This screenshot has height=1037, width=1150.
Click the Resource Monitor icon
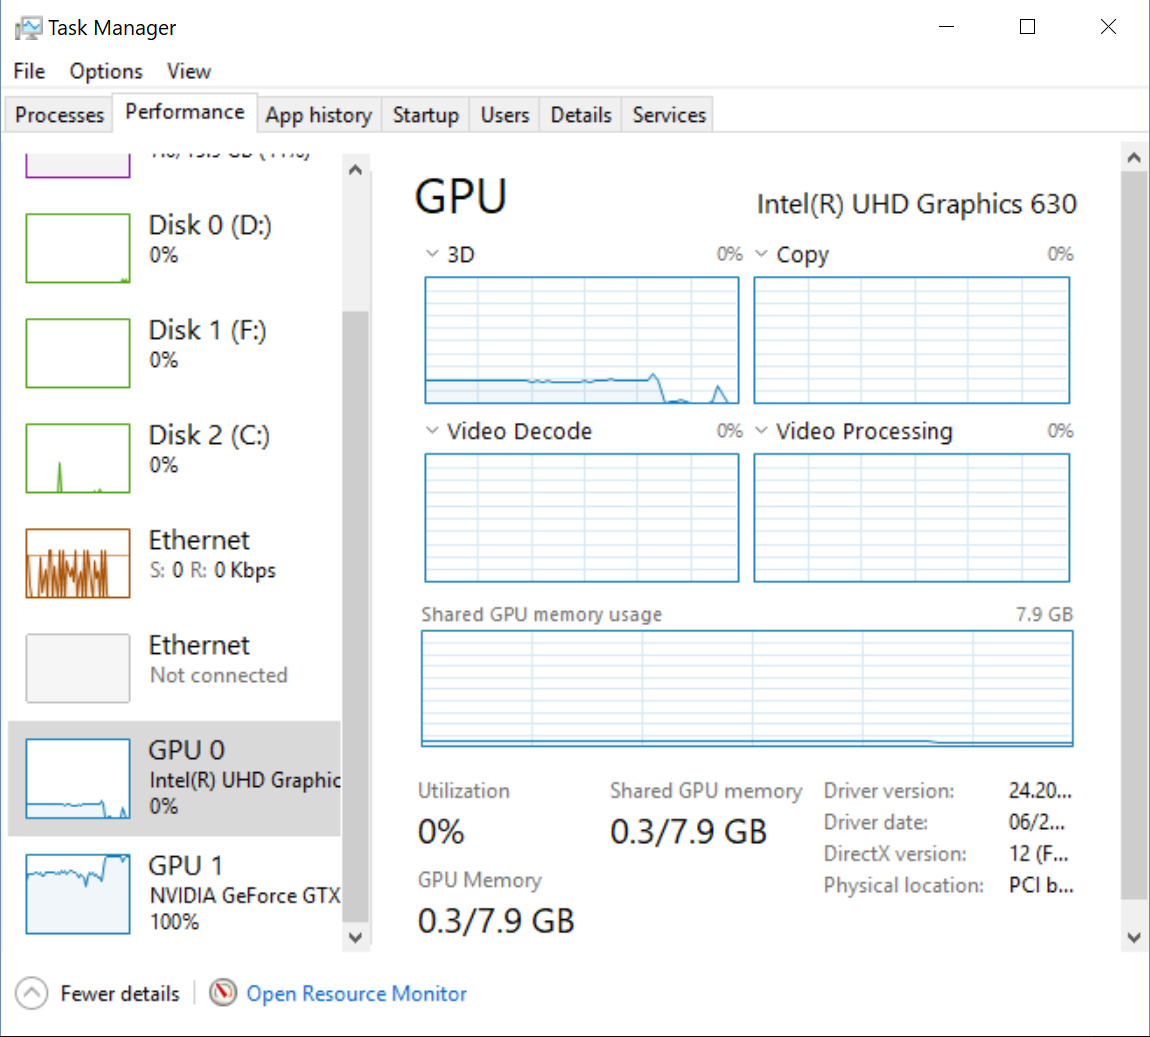(223, 993)
